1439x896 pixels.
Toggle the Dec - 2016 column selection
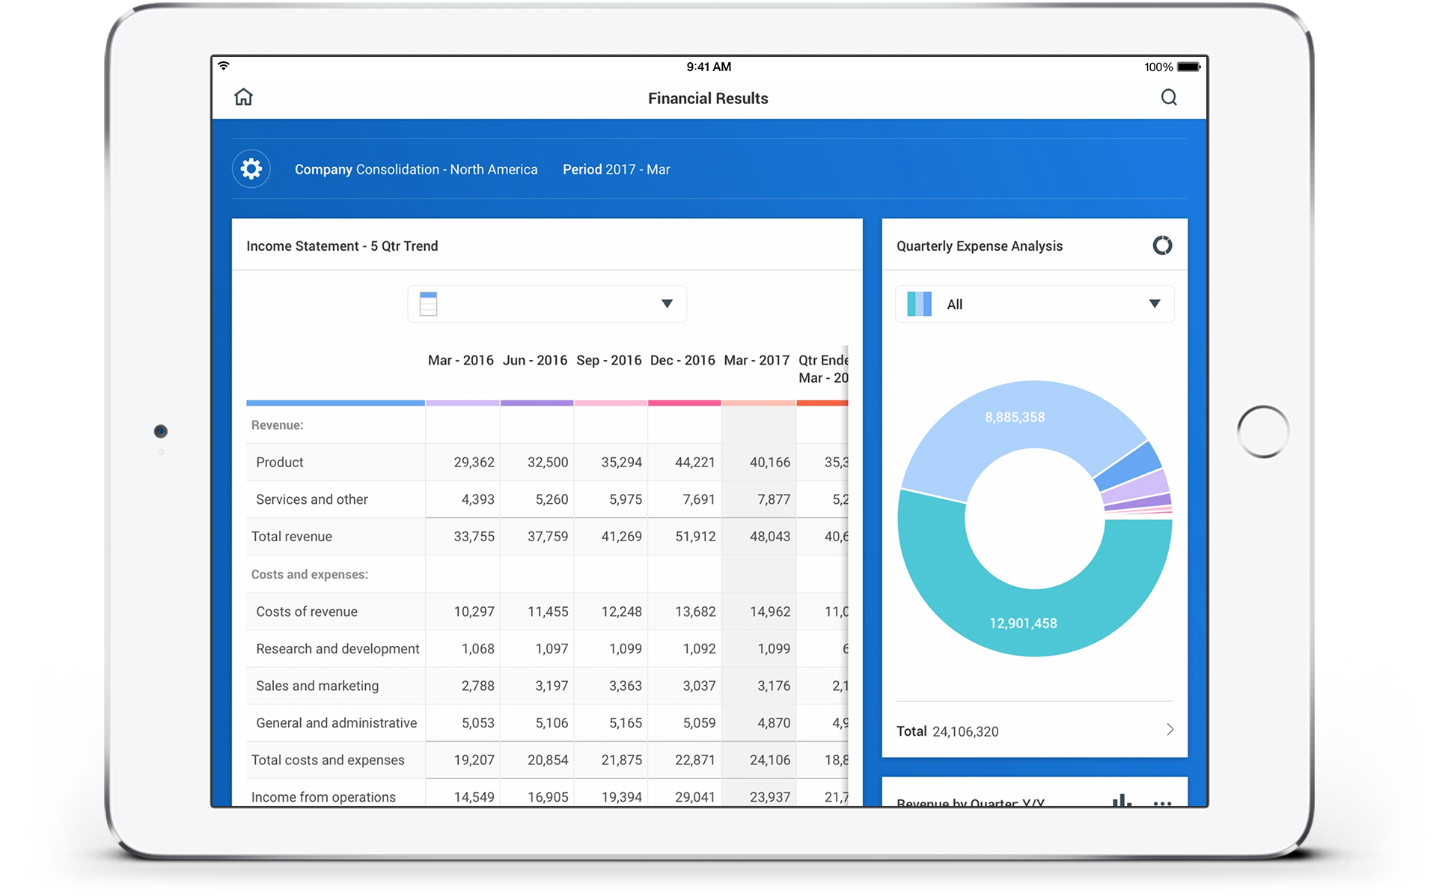click(x=682, y=361)
